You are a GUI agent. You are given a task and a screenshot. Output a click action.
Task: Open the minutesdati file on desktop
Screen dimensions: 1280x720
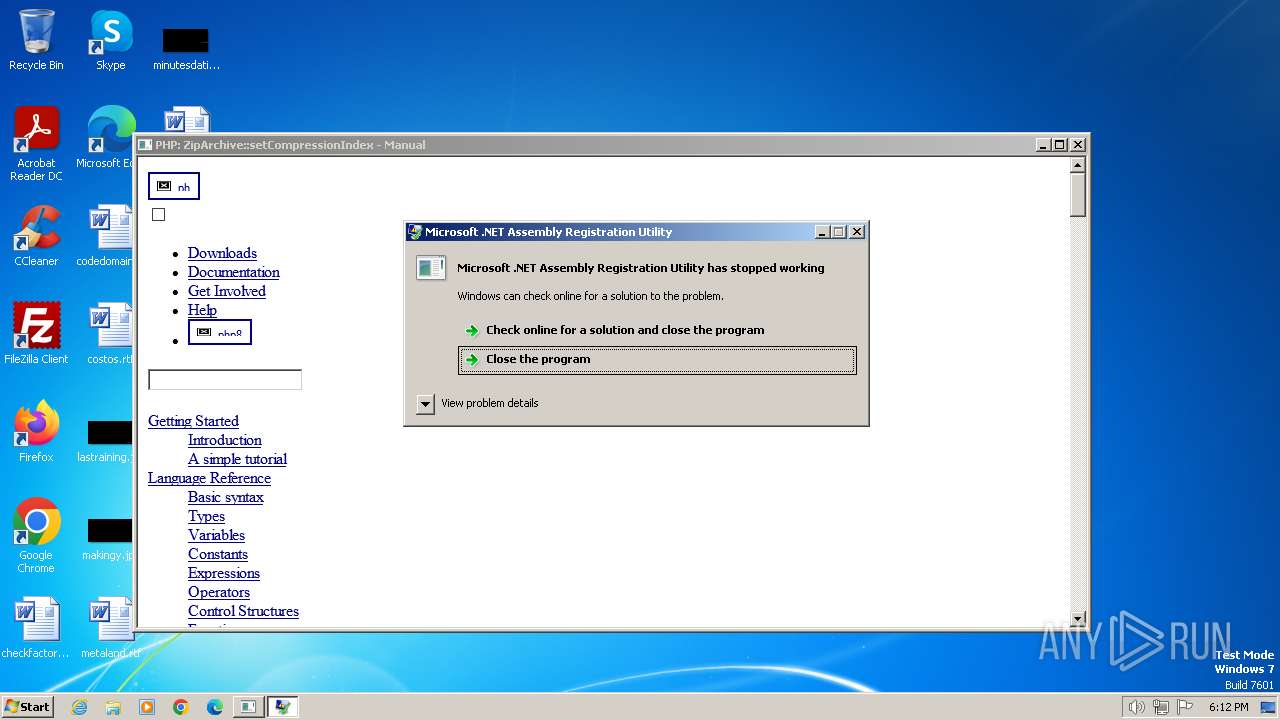coord(186,48)
